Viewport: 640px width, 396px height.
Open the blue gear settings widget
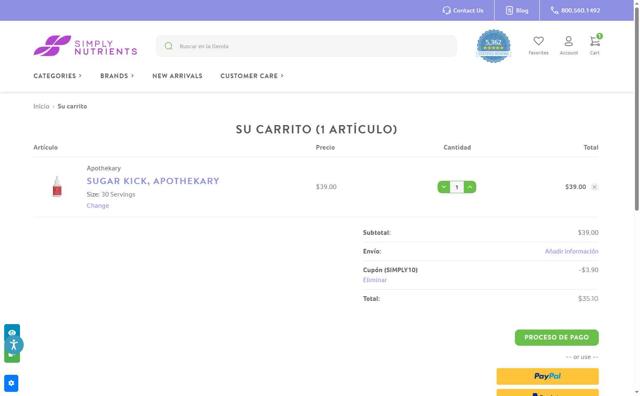pyautogui.click(x=11, y=383)
